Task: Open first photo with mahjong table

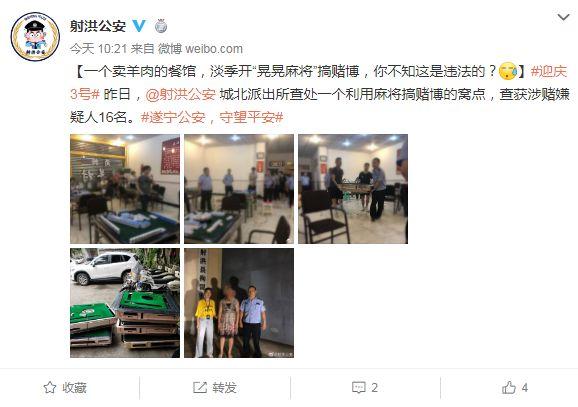Action: (125, 189)
